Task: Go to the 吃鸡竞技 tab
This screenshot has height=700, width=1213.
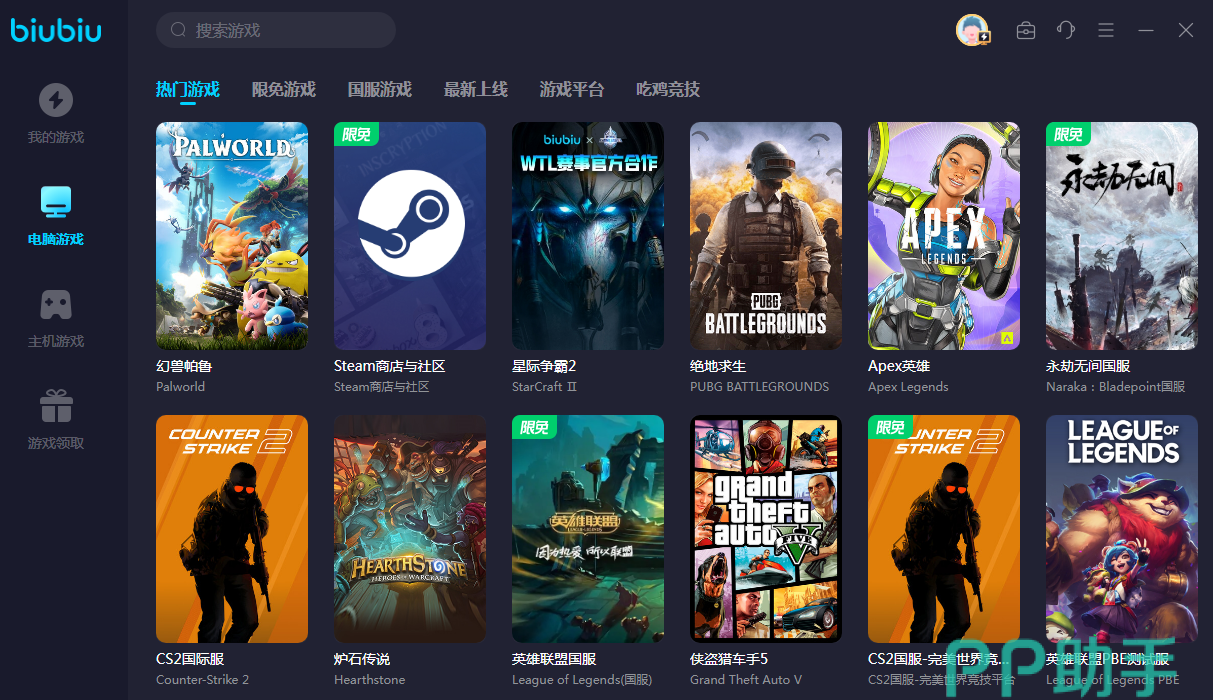Action: pos(667,90)
